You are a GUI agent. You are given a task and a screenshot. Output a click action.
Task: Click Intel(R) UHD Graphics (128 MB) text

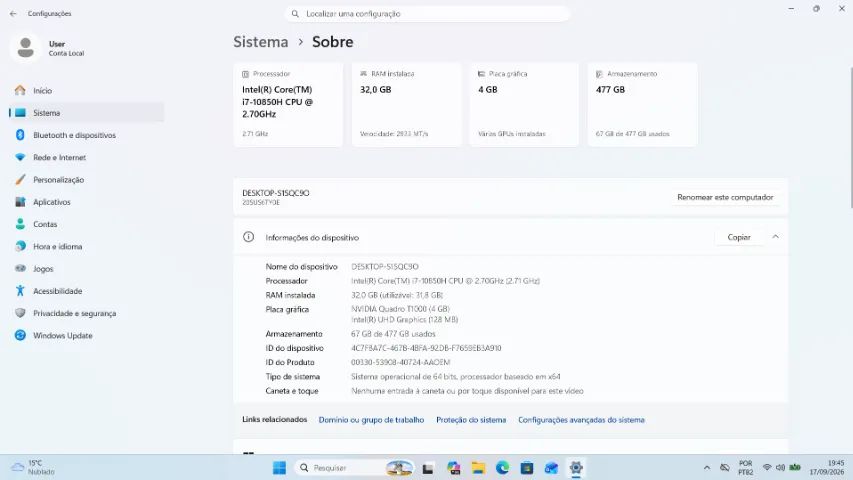pyautogui.click(x=404, y=319)
